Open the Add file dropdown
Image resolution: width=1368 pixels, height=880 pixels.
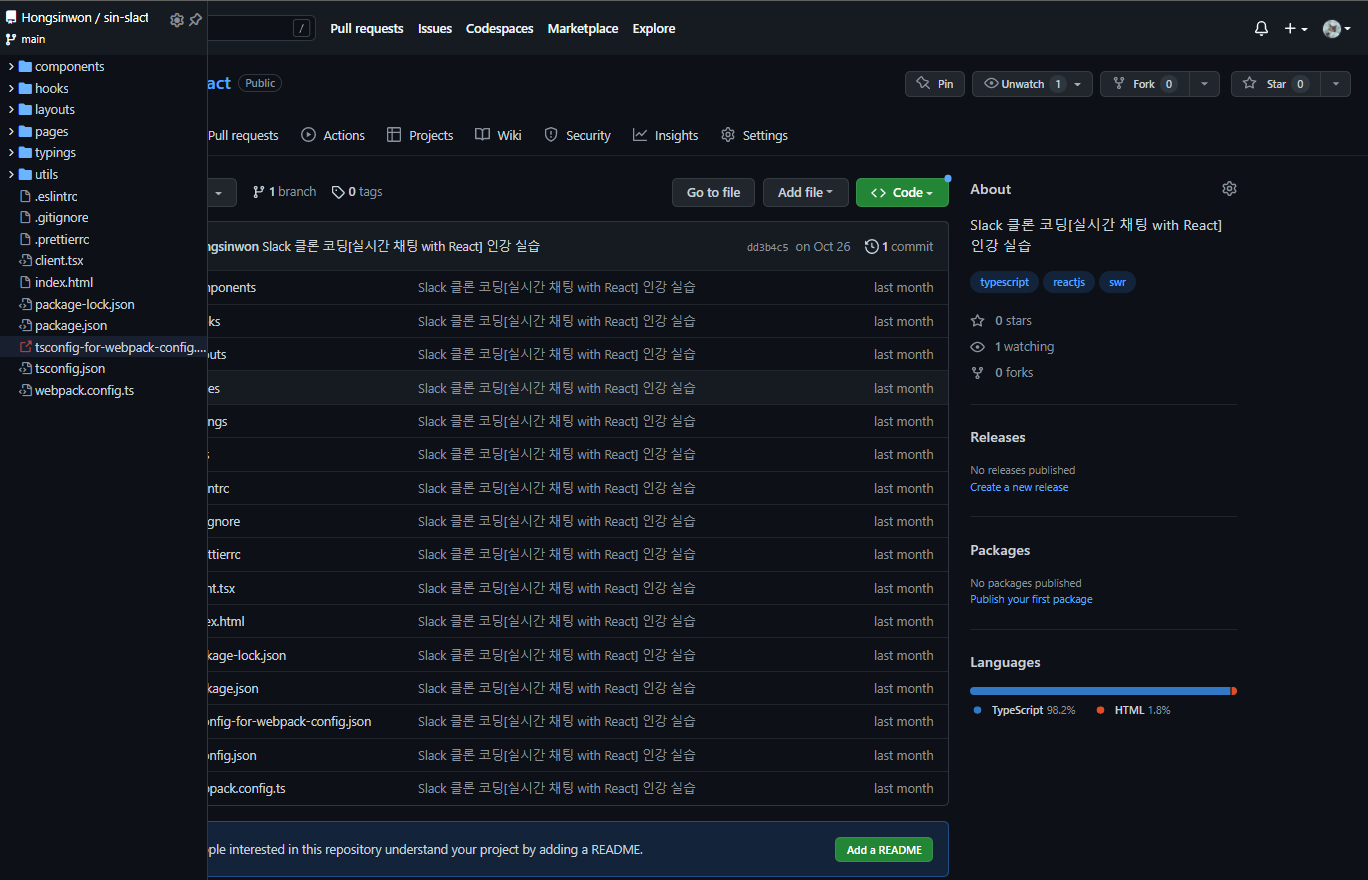pyautogui.click(x=805, y=192)
